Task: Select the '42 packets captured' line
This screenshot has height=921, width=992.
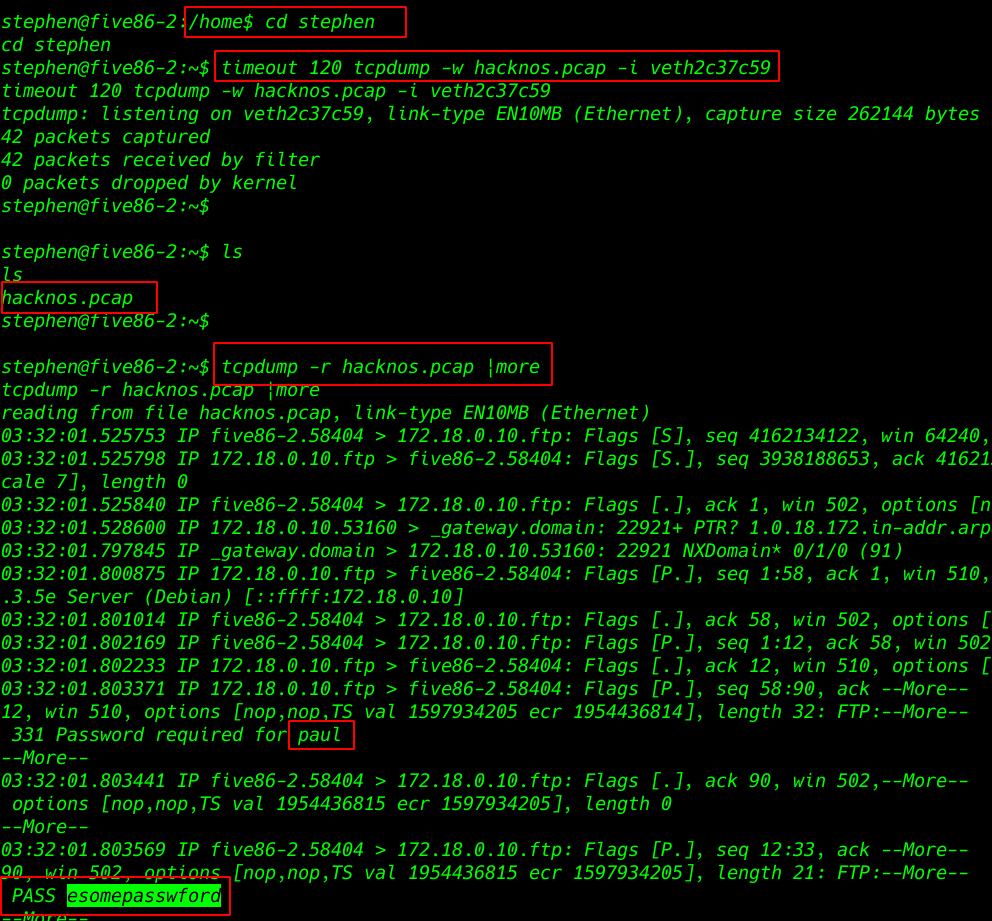Action: coord(106,137)
